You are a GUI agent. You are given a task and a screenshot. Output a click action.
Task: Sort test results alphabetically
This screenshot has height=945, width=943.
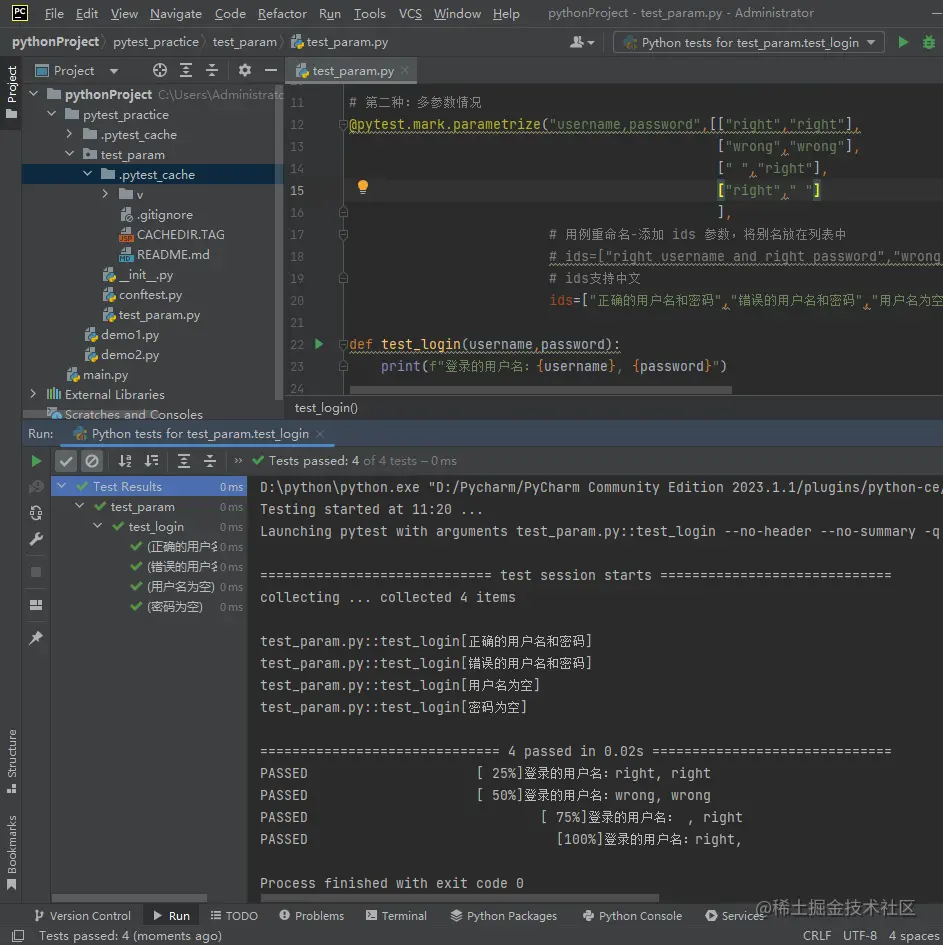pos(125,461)
